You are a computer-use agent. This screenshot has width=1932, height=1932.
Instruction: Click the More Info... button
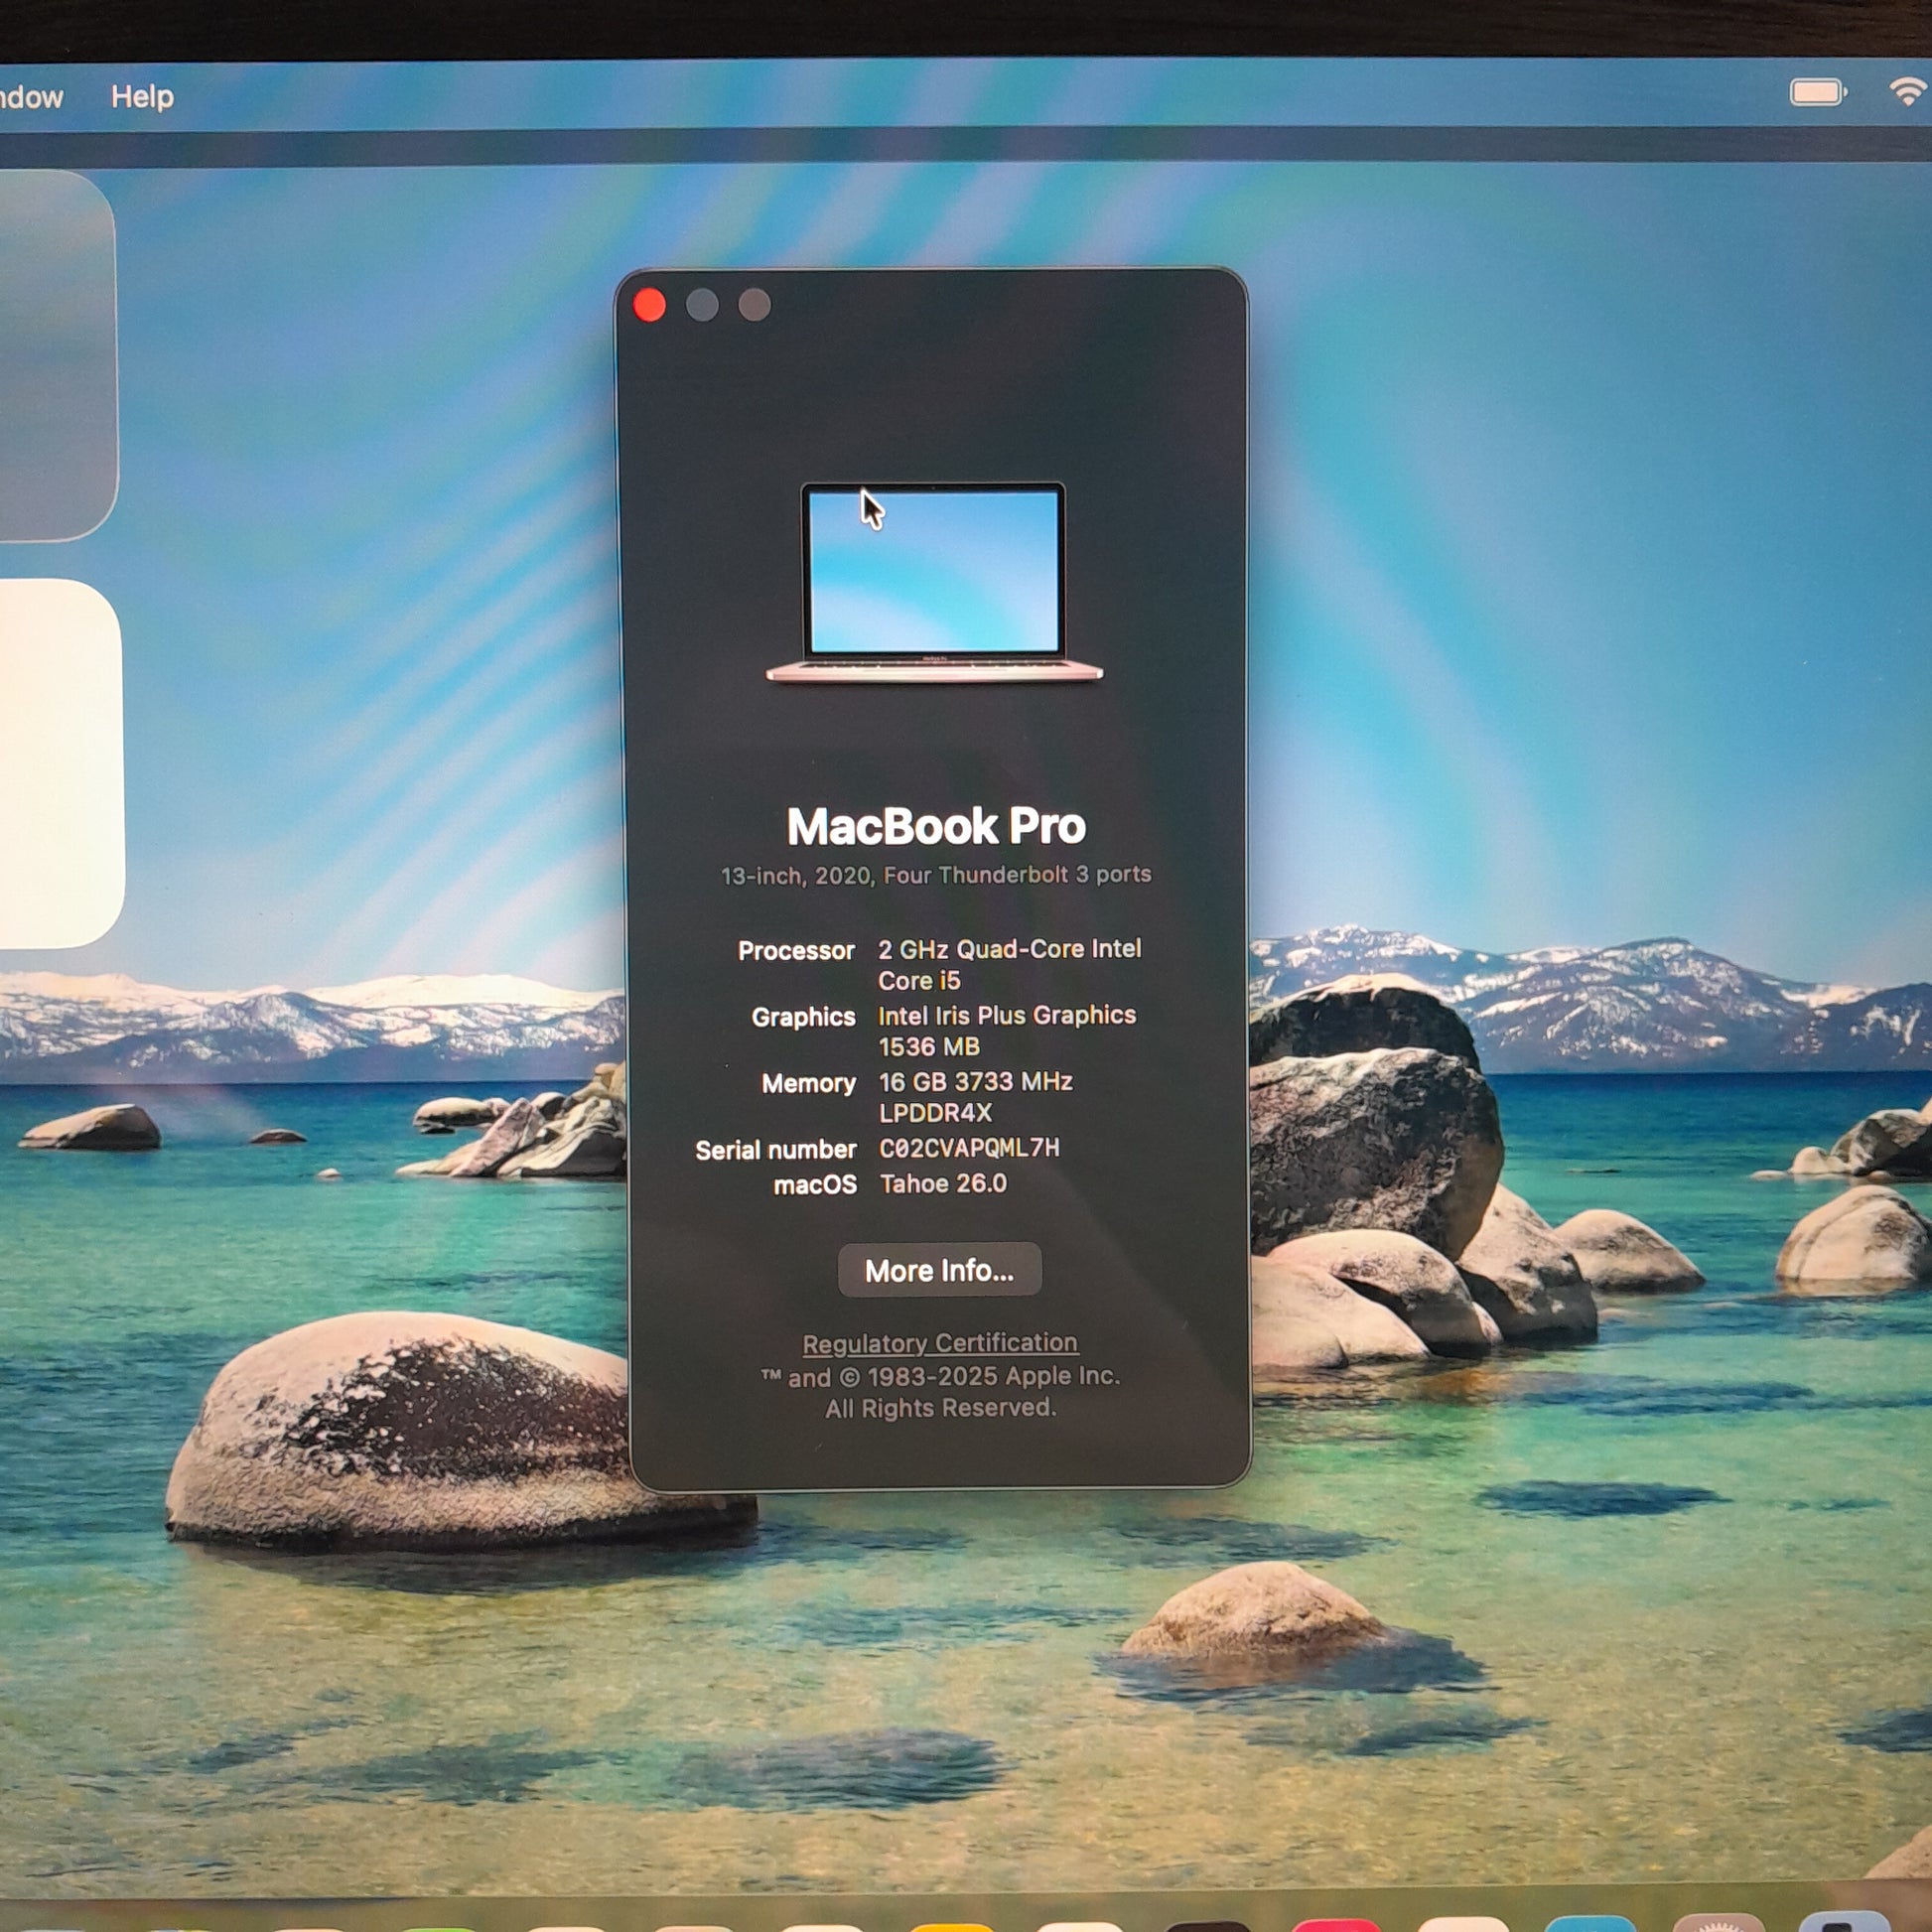(939, 1270)
